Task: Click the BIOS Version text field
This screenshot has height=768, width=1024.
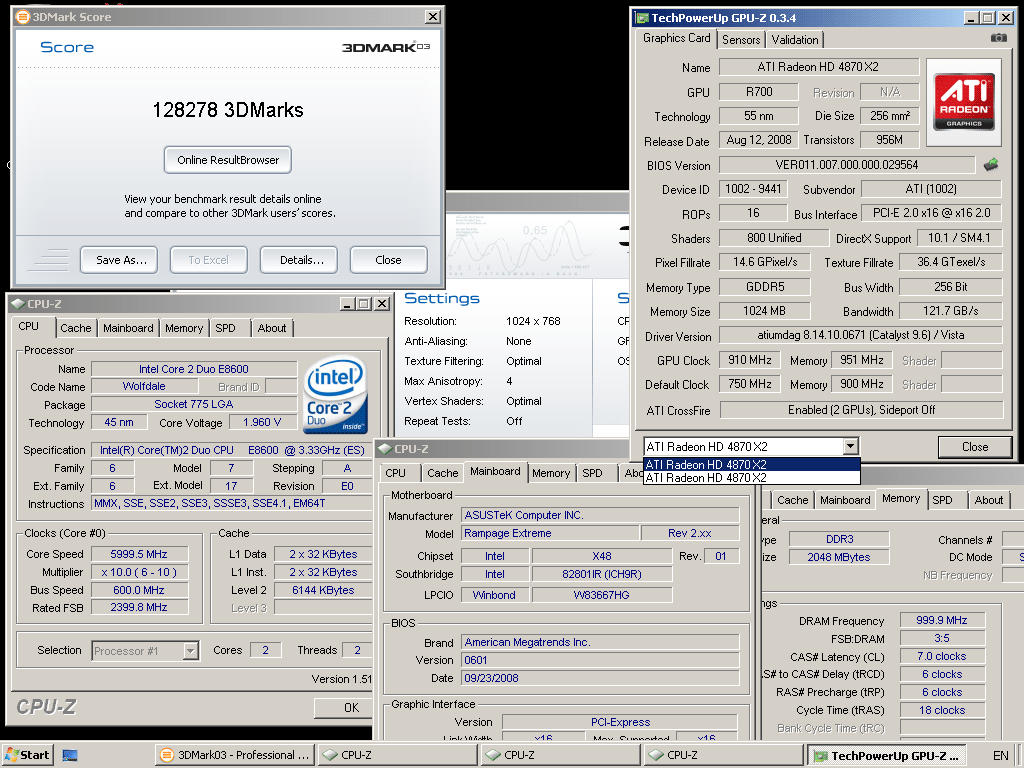Action: [846, 165]
